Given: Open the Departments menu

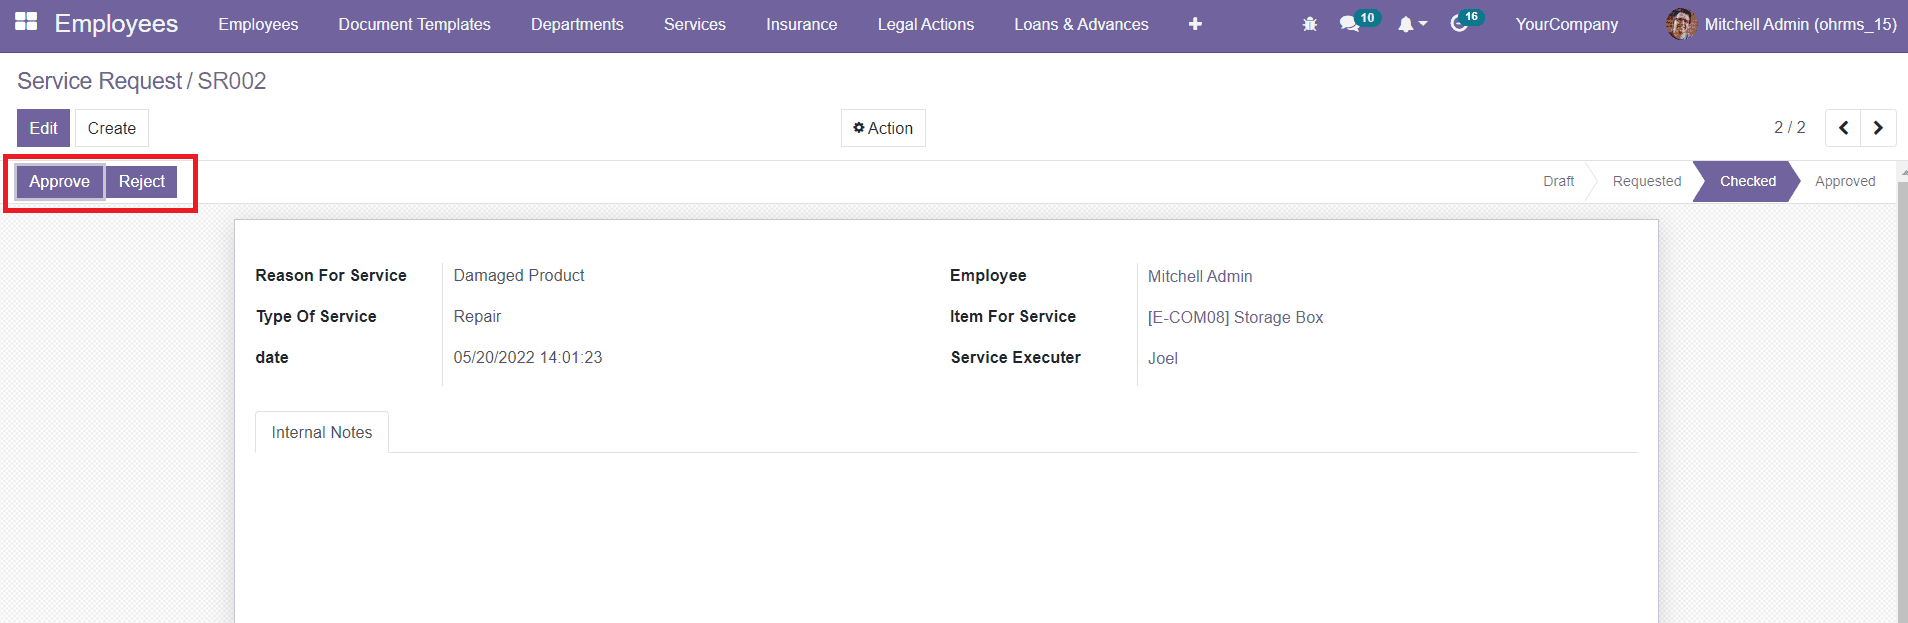Looking at the screenshot, I should pos(577,24).
